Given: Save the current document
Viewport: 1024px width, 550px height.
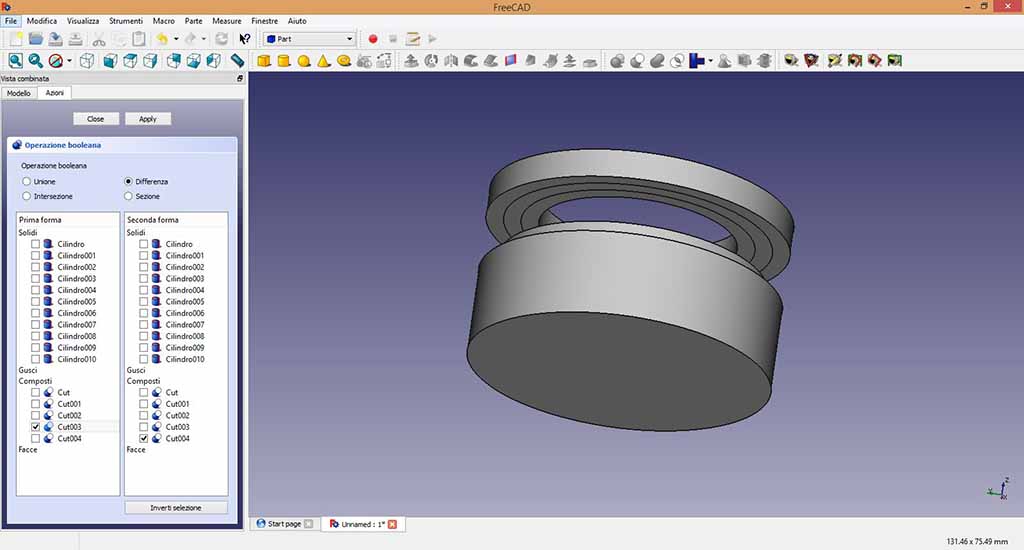Looking at the screenshot, I should pyautogui.click(x=56, y=39).
